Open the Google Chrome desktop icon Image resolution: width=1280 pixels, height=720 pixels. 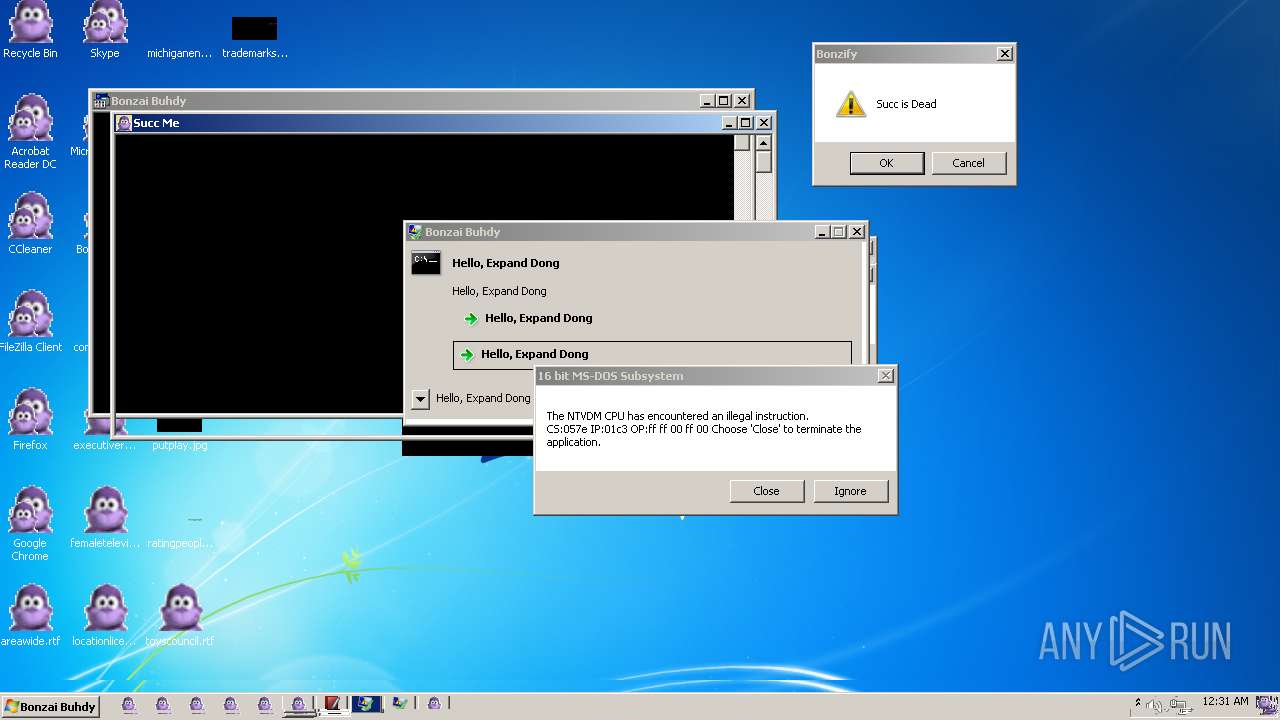pos(30,524)
